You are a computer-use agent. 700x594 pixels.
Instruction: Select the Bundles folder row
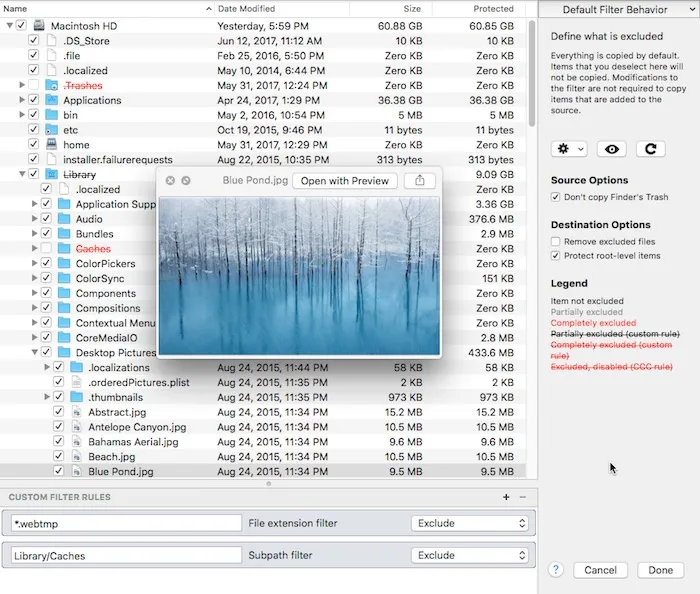pos(263,233)
